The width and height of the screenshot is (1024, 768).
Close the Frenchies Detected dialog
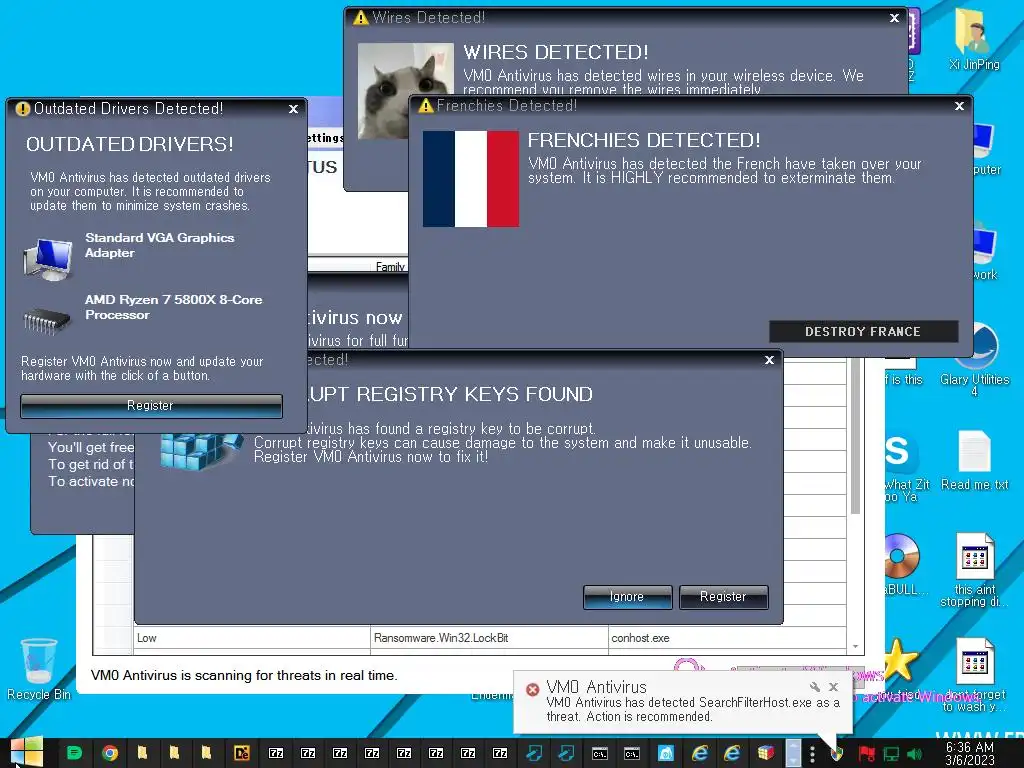[x=959, y=106]
